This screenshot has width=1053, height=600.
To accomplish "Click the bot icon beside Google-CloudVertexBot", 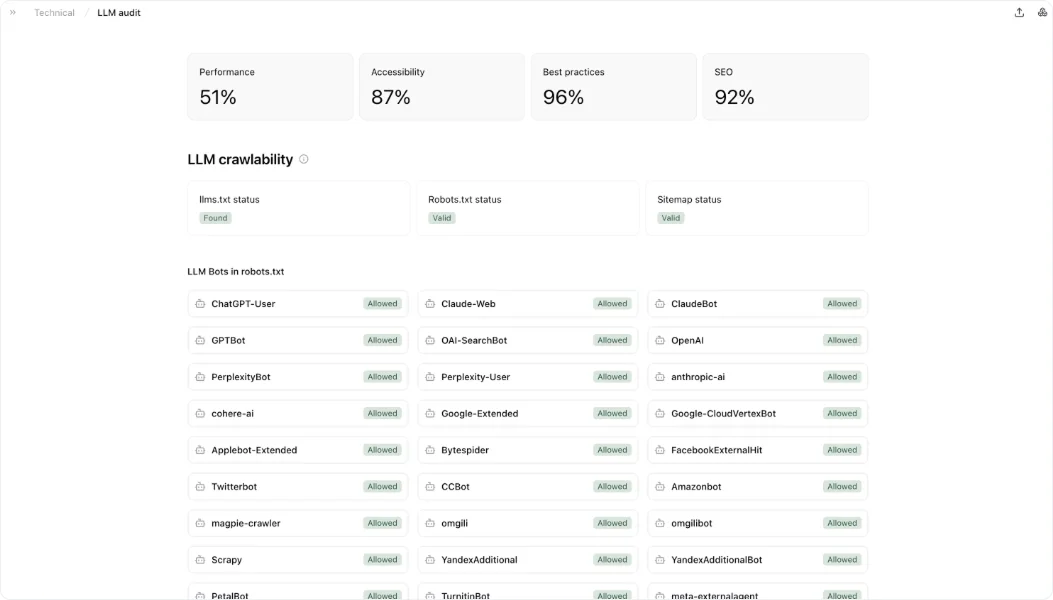I will pyautogui.click(x=660, y=413).
